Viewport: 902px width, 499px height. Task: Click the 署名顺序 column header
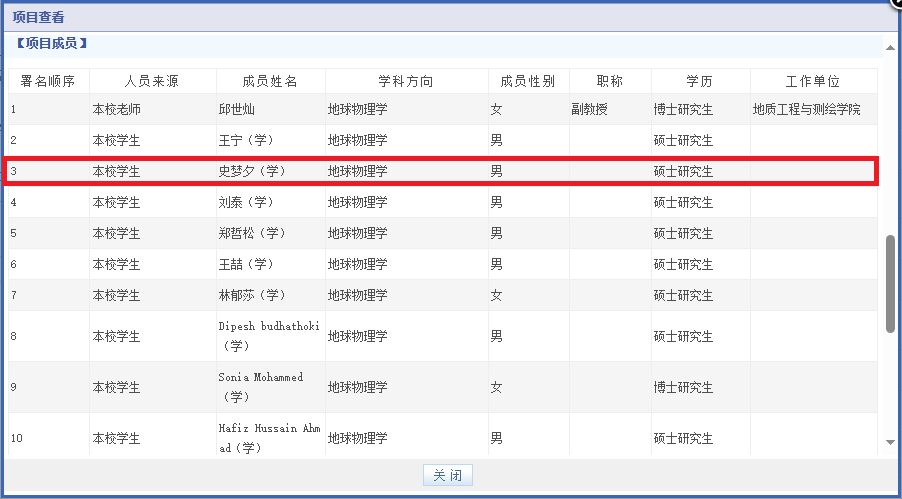click(48, 82)
